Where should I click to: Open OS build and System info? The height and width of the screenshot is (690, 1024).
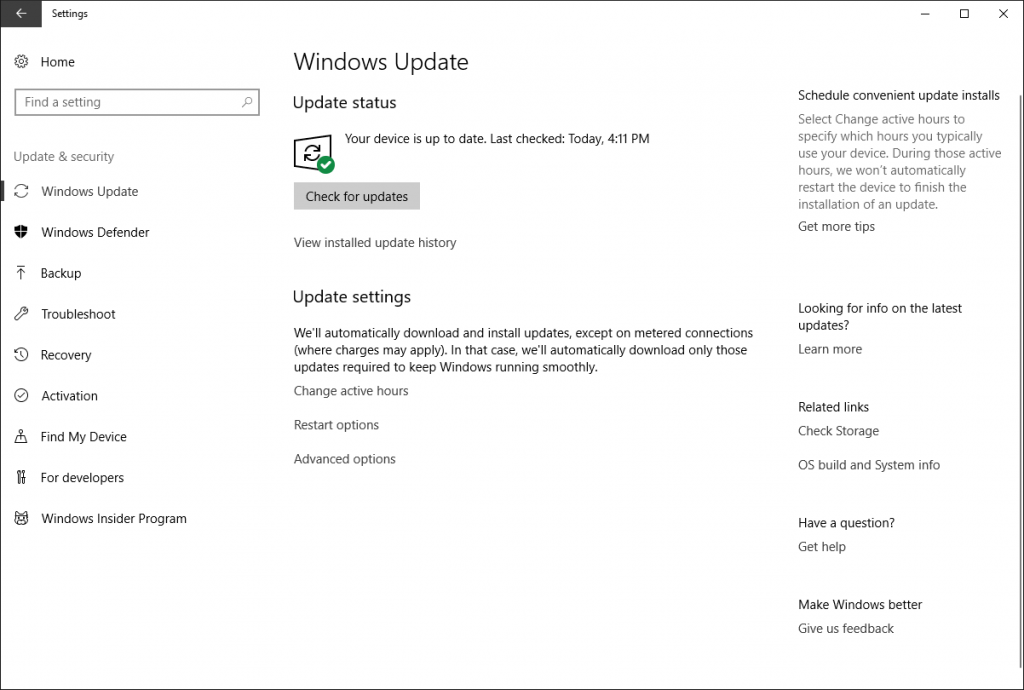tap(869, 464)
